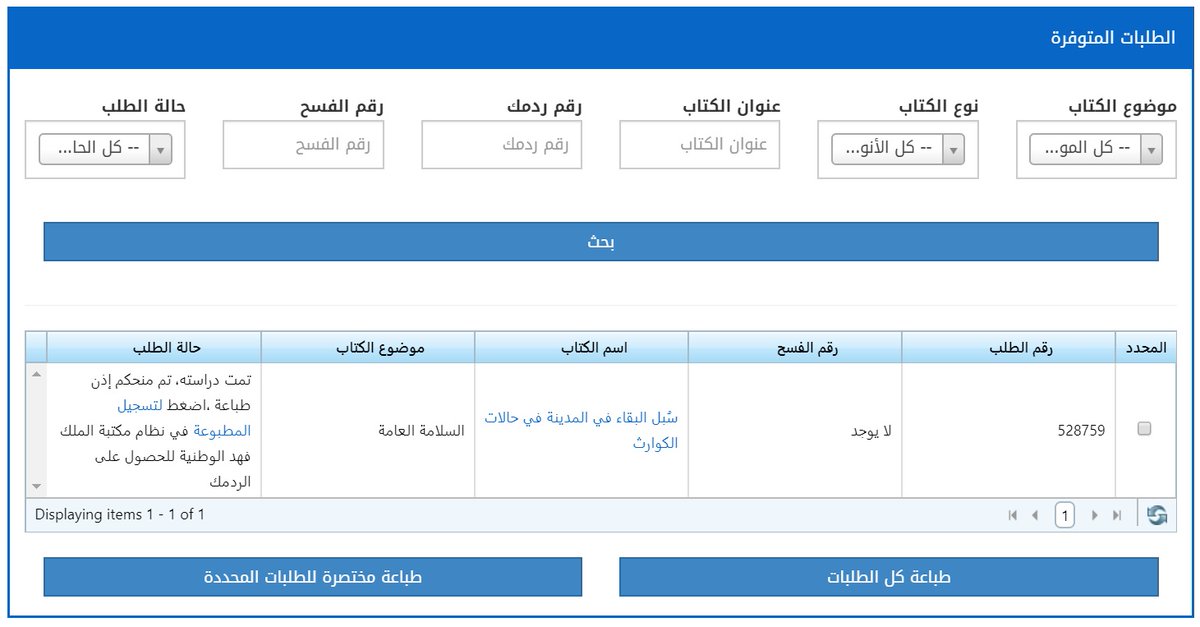Viewport: 1200px width, 627px height.
Task: Go to next page of grid
Action: [1094, 515]
